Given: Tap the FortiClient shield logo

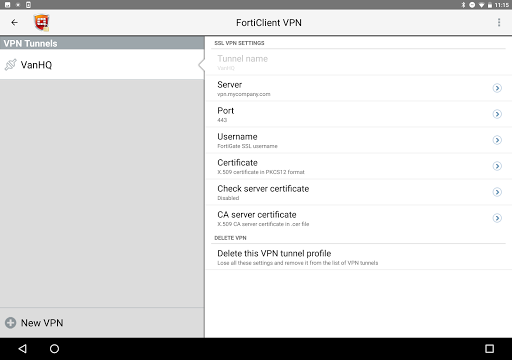Looking at the screenshot, I should pyautogui.click(x=42, y=23).
